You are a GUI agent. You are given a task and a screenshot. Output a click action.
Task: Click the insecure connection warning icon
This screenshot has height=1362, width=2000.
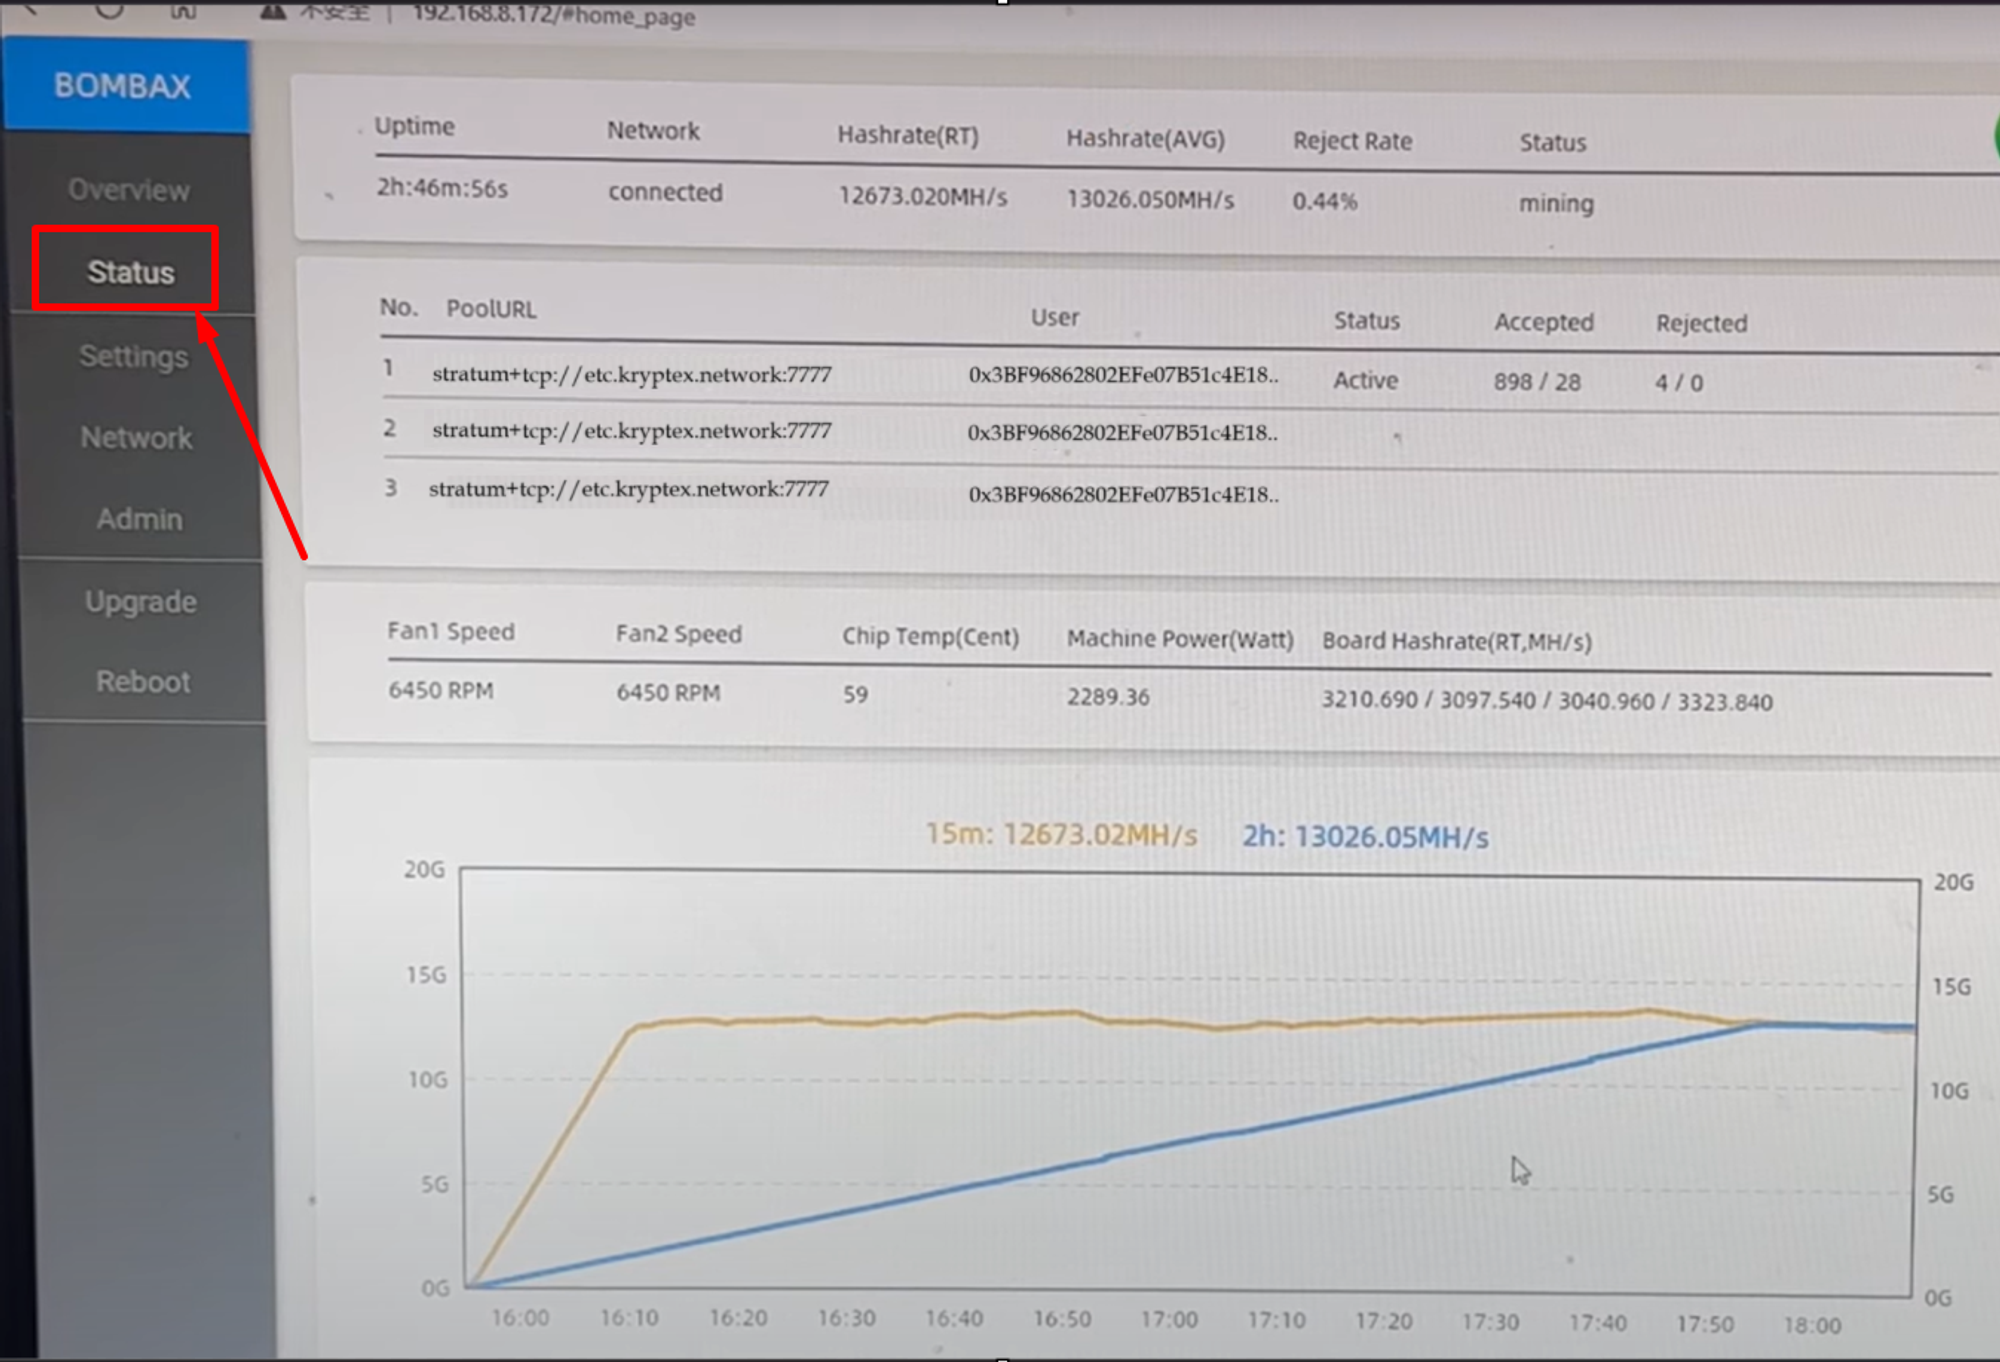click(272, 12)
